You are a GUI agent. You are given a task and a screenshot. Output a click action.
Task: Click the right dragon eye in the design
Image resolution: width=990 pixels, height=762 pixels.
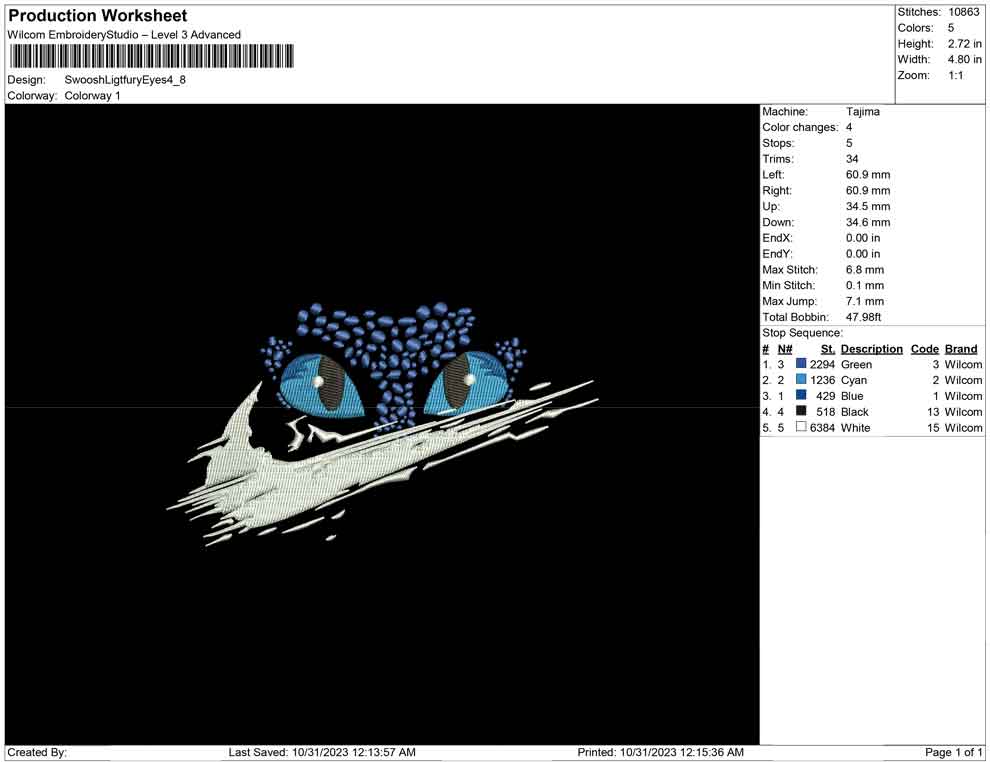click(x=466, y=382)
